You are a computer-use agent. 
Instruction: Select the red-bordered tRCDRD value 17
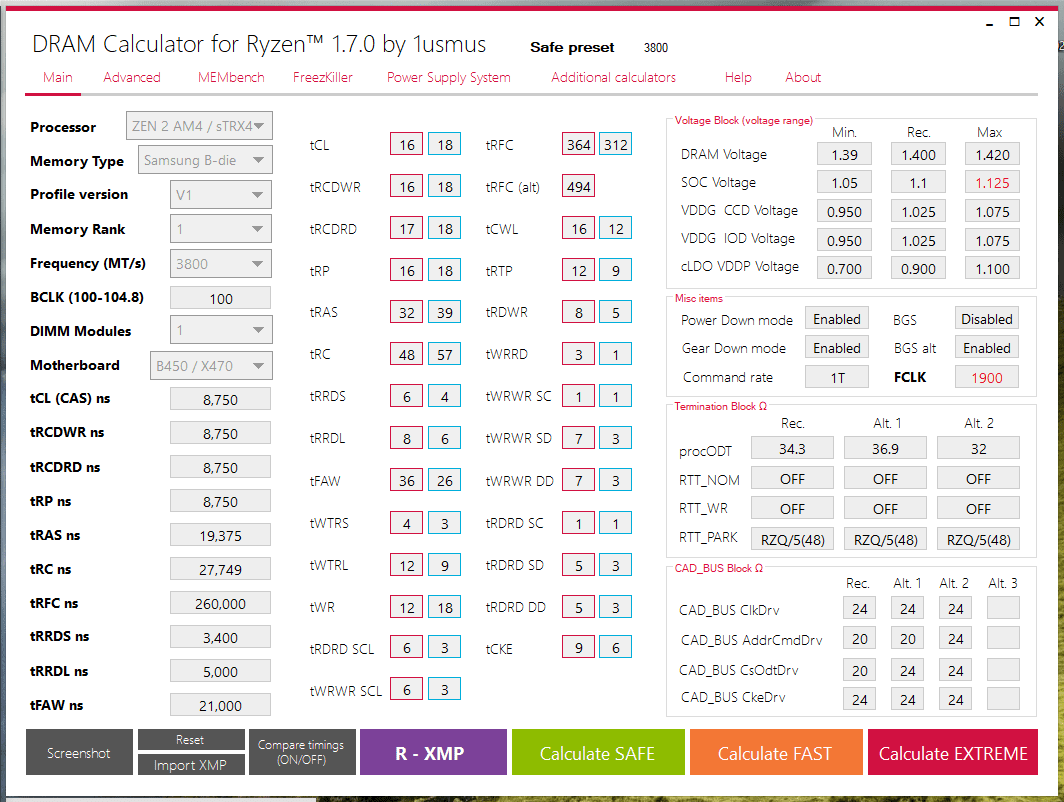click(x=406, y=228)
